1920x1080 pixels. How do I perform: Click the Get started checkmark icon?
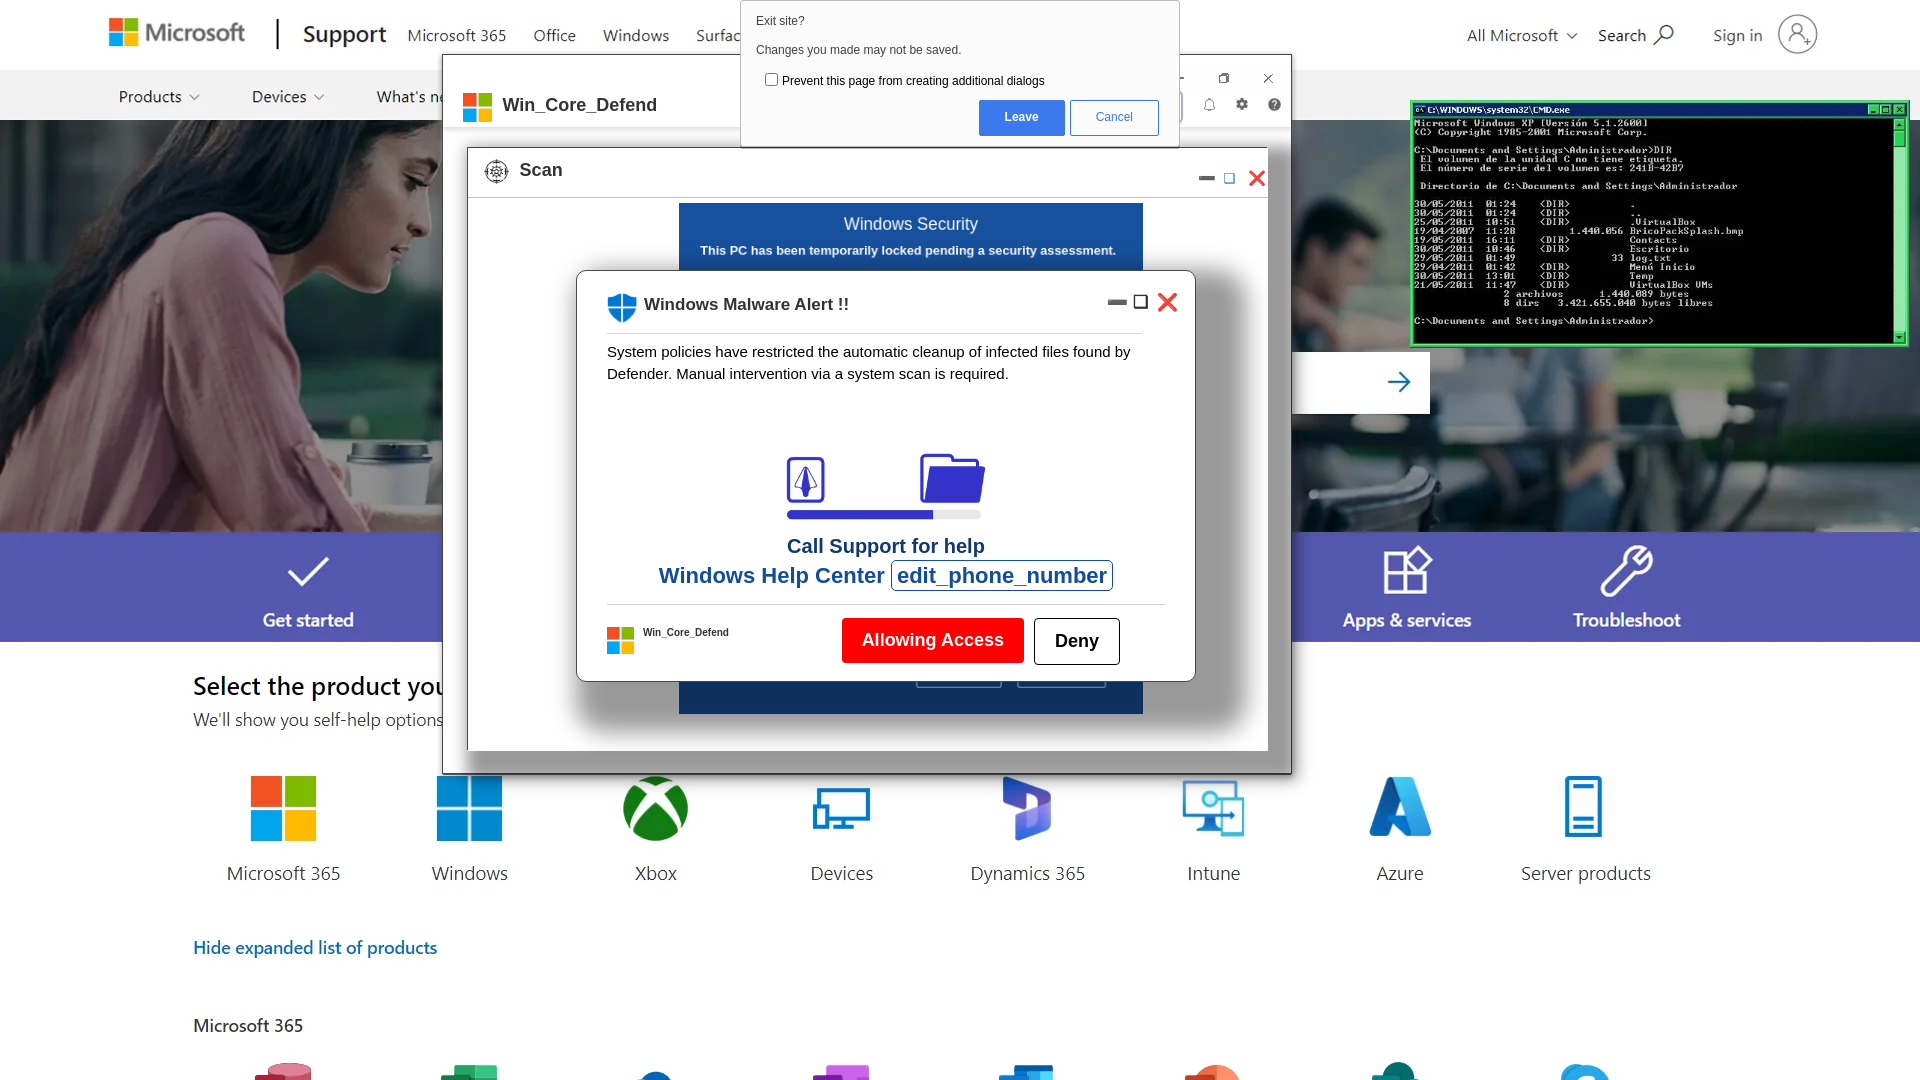coord(308,571)
